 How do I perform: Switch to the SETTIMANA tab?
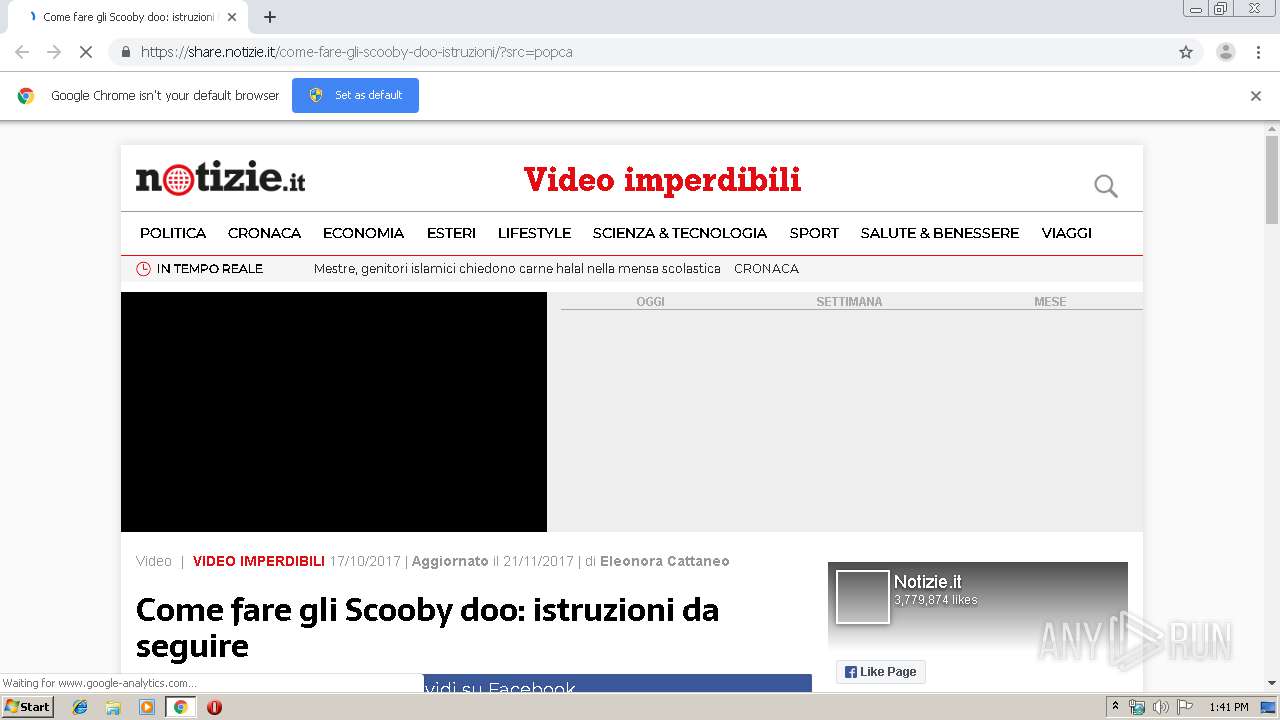pos(849,301)
